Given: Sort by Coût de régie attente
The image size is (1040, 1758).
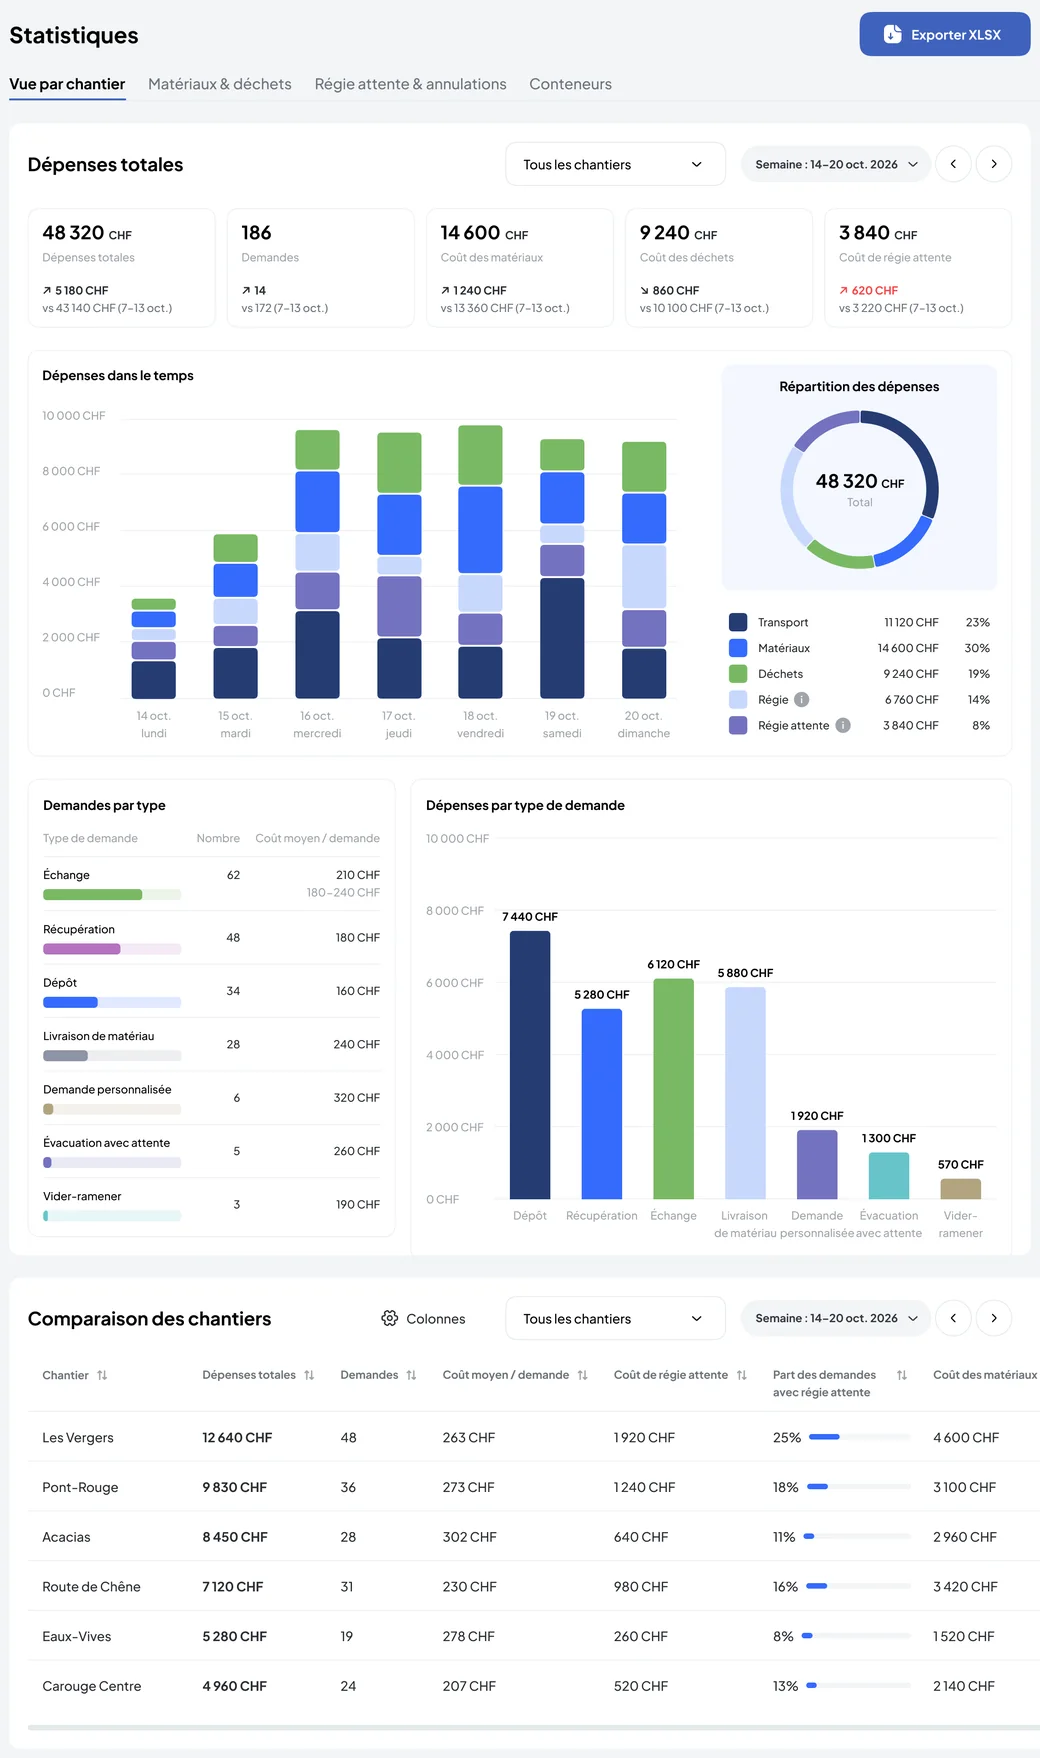Looking at the screenshot, I should pyautogui.click(x=741, y=1375).
